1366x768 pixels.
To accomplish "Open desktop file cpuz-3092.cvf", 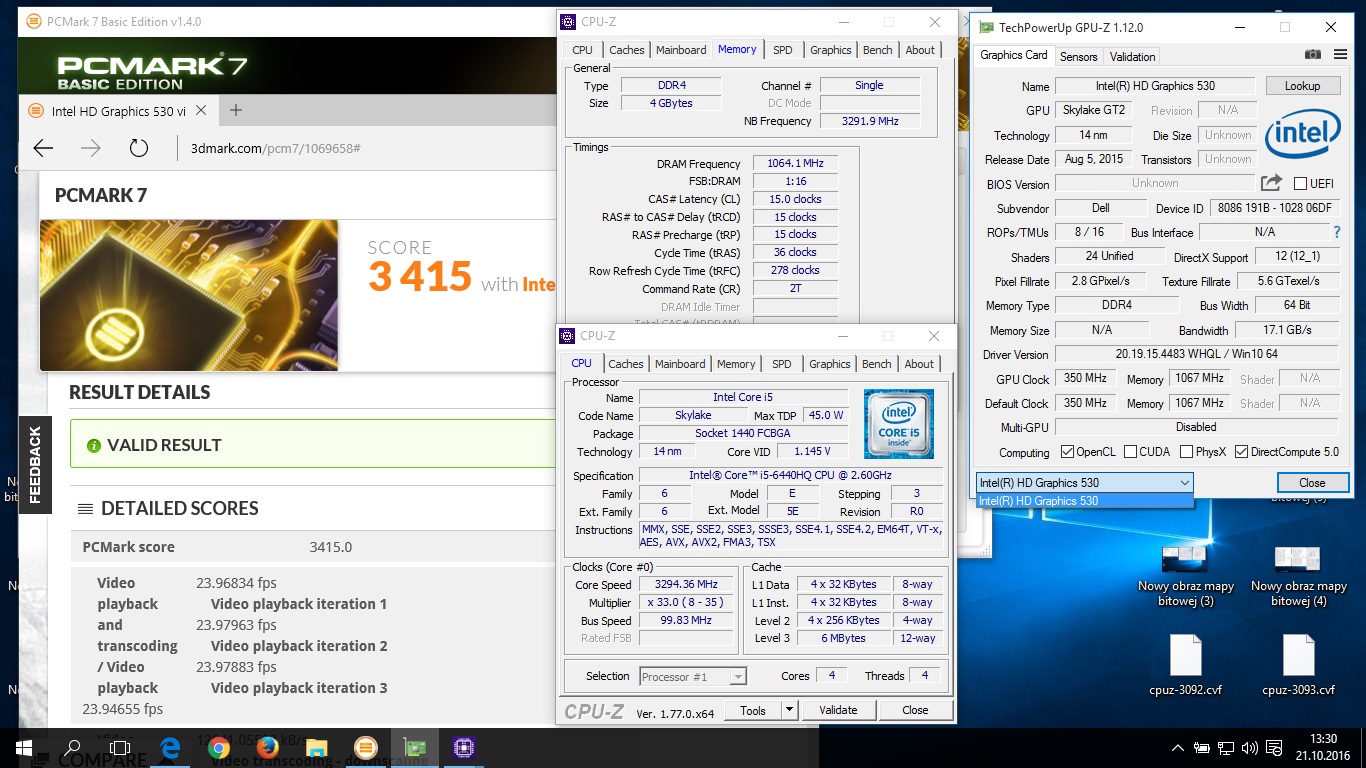I will point(1186,666).
